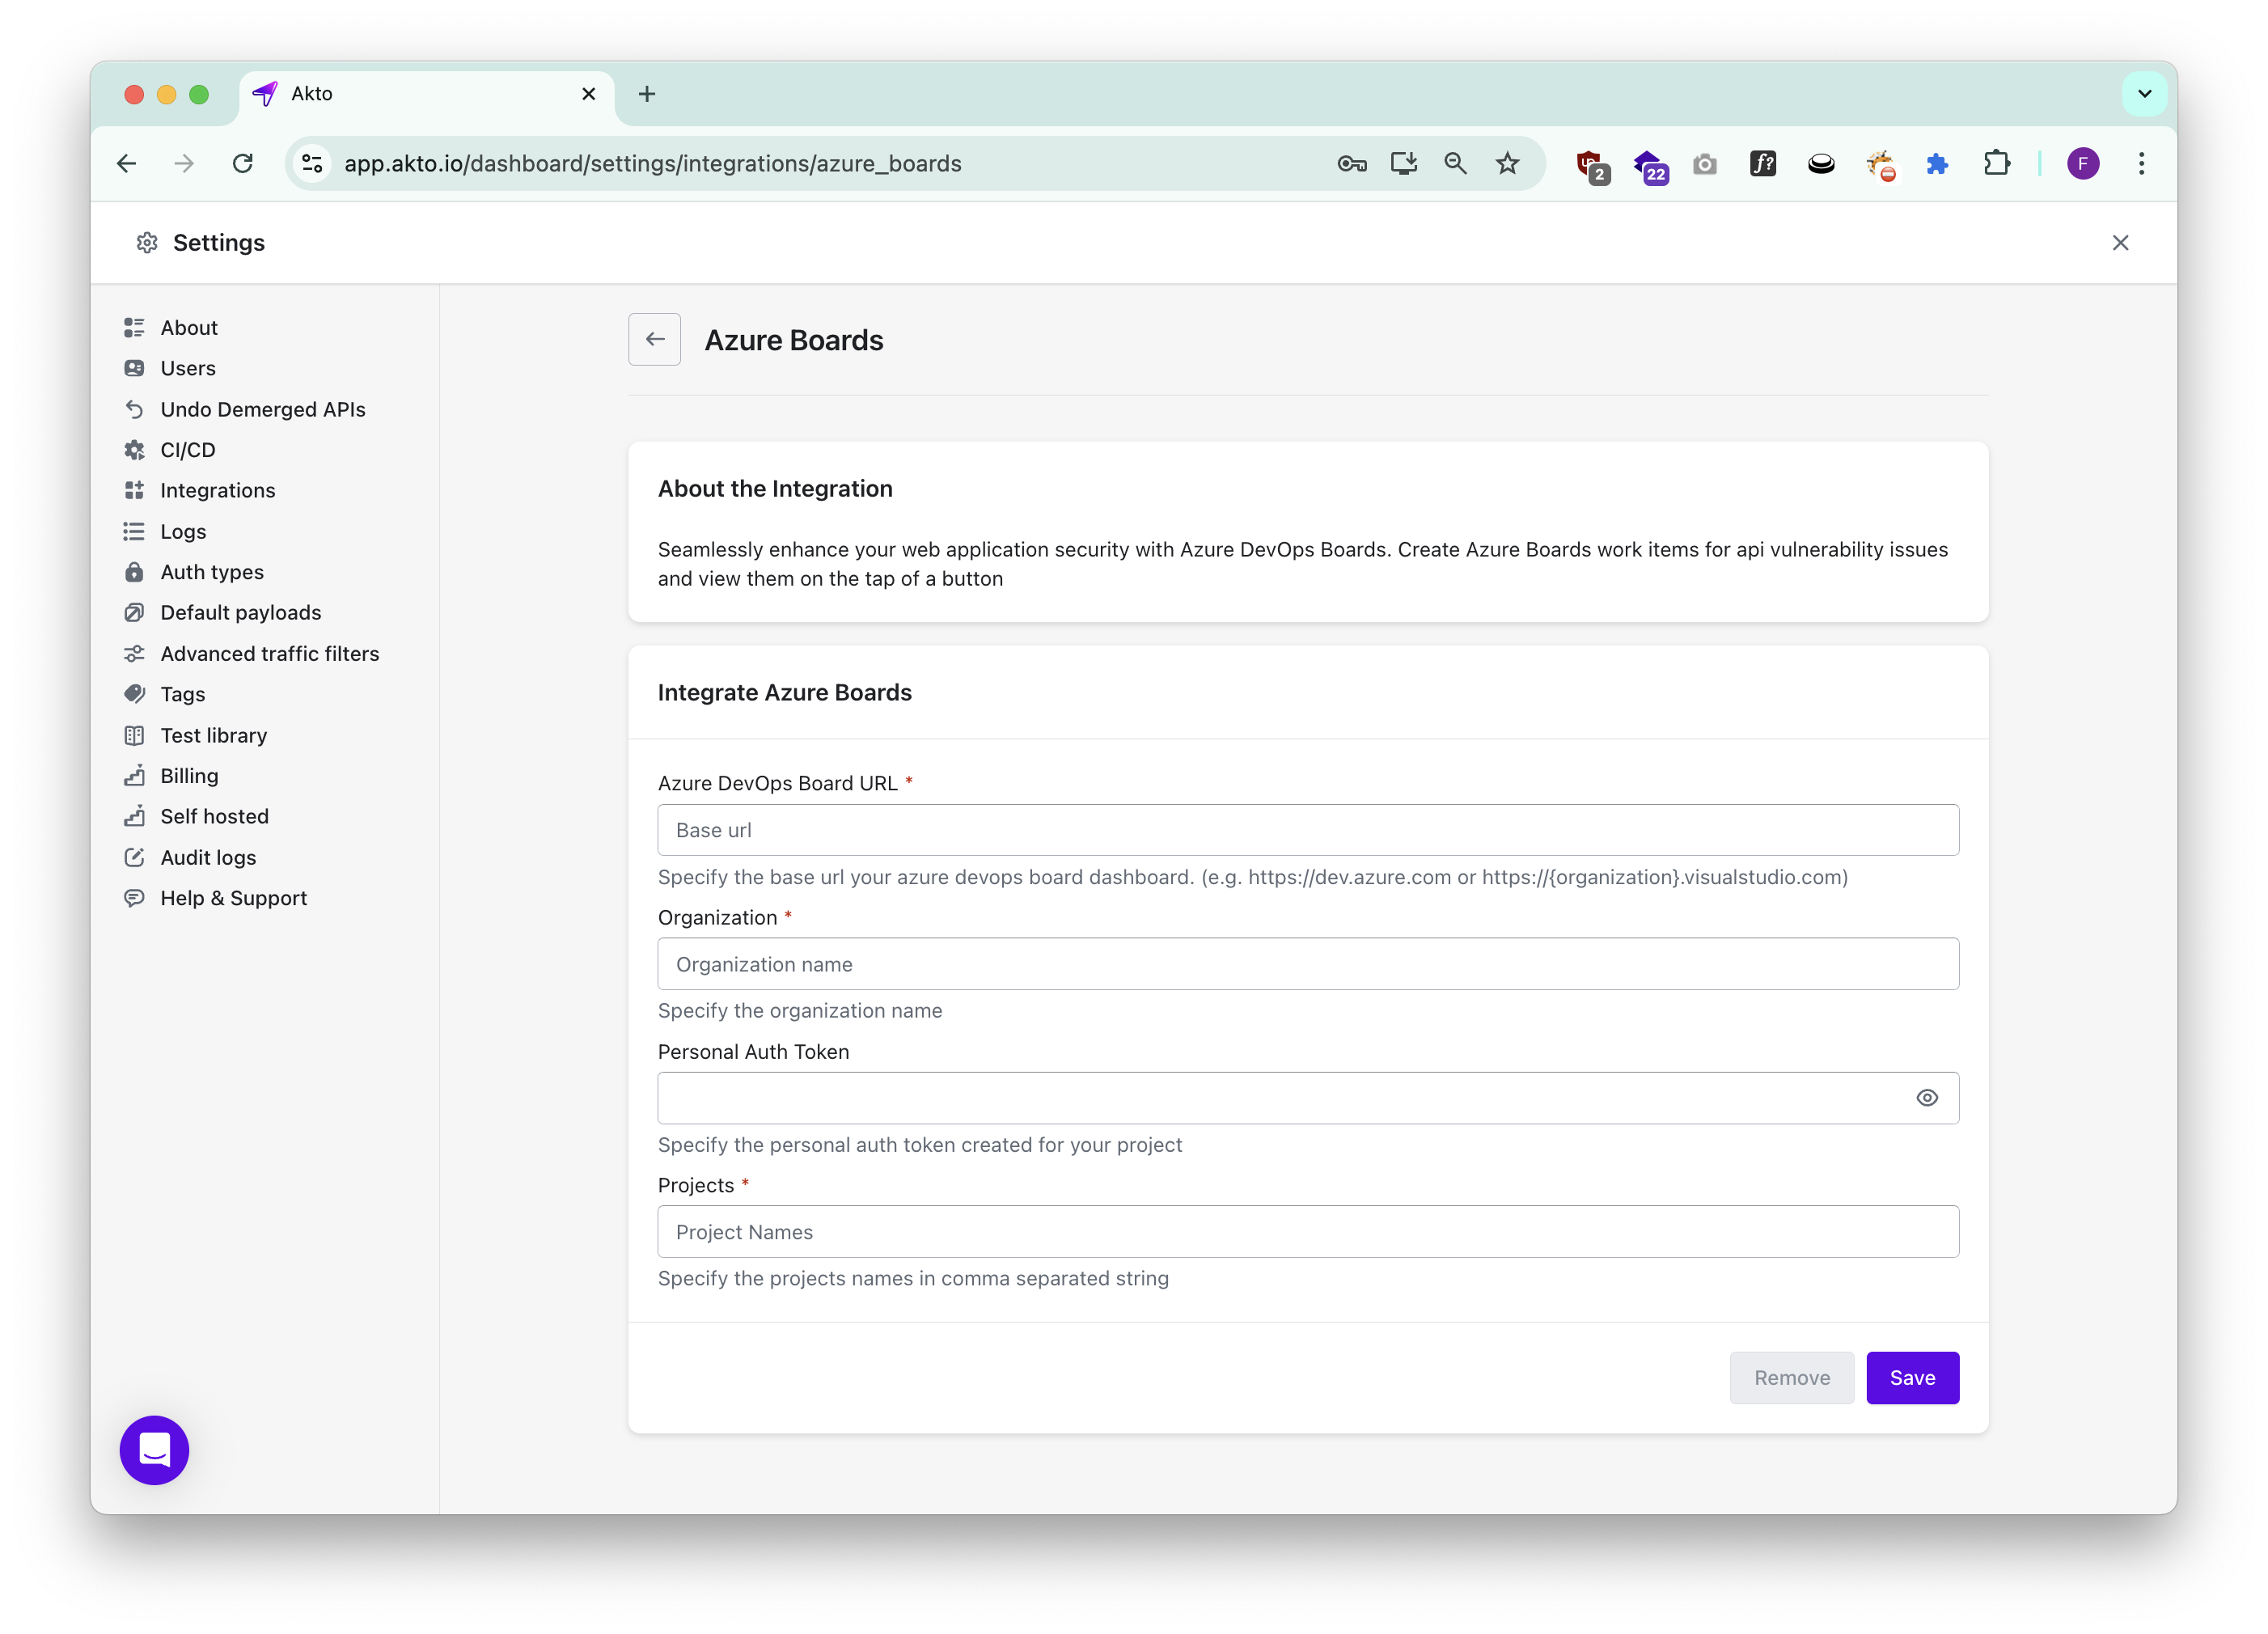Click the Remove button
2268x1634 pixels.
1791,1377
